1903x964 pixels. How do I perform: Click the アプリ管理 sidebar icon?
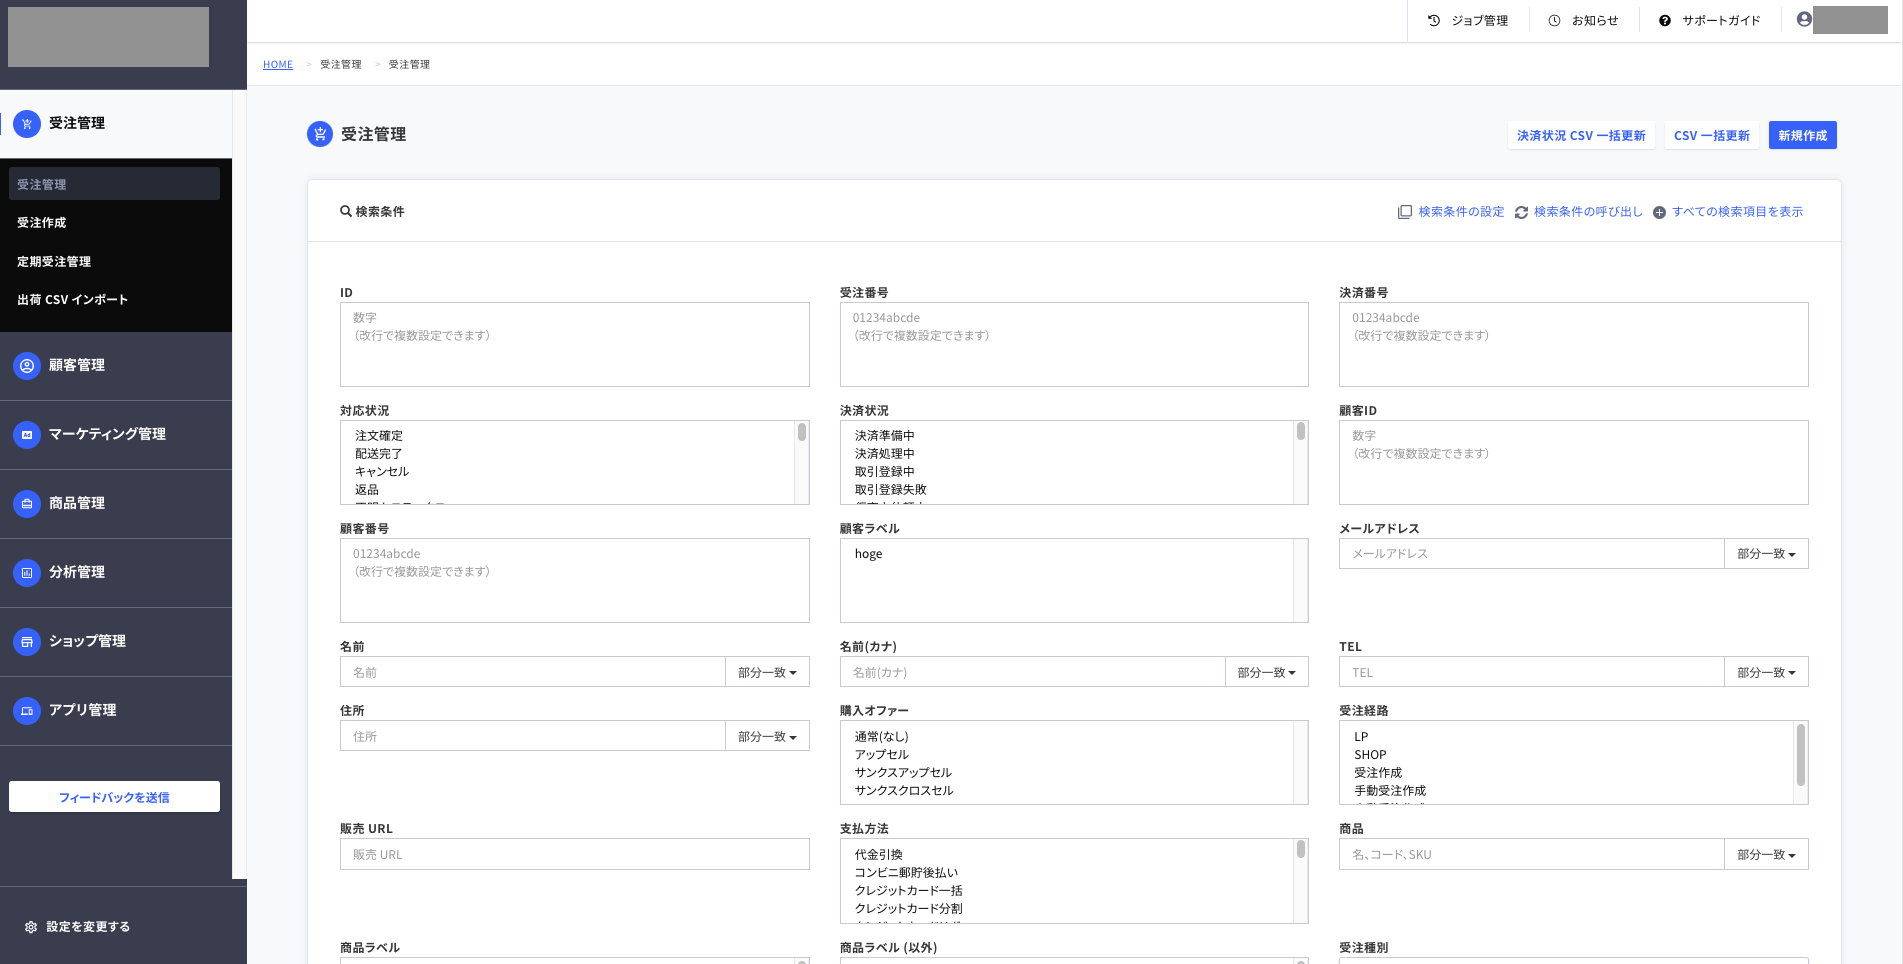tap(27, 711)
